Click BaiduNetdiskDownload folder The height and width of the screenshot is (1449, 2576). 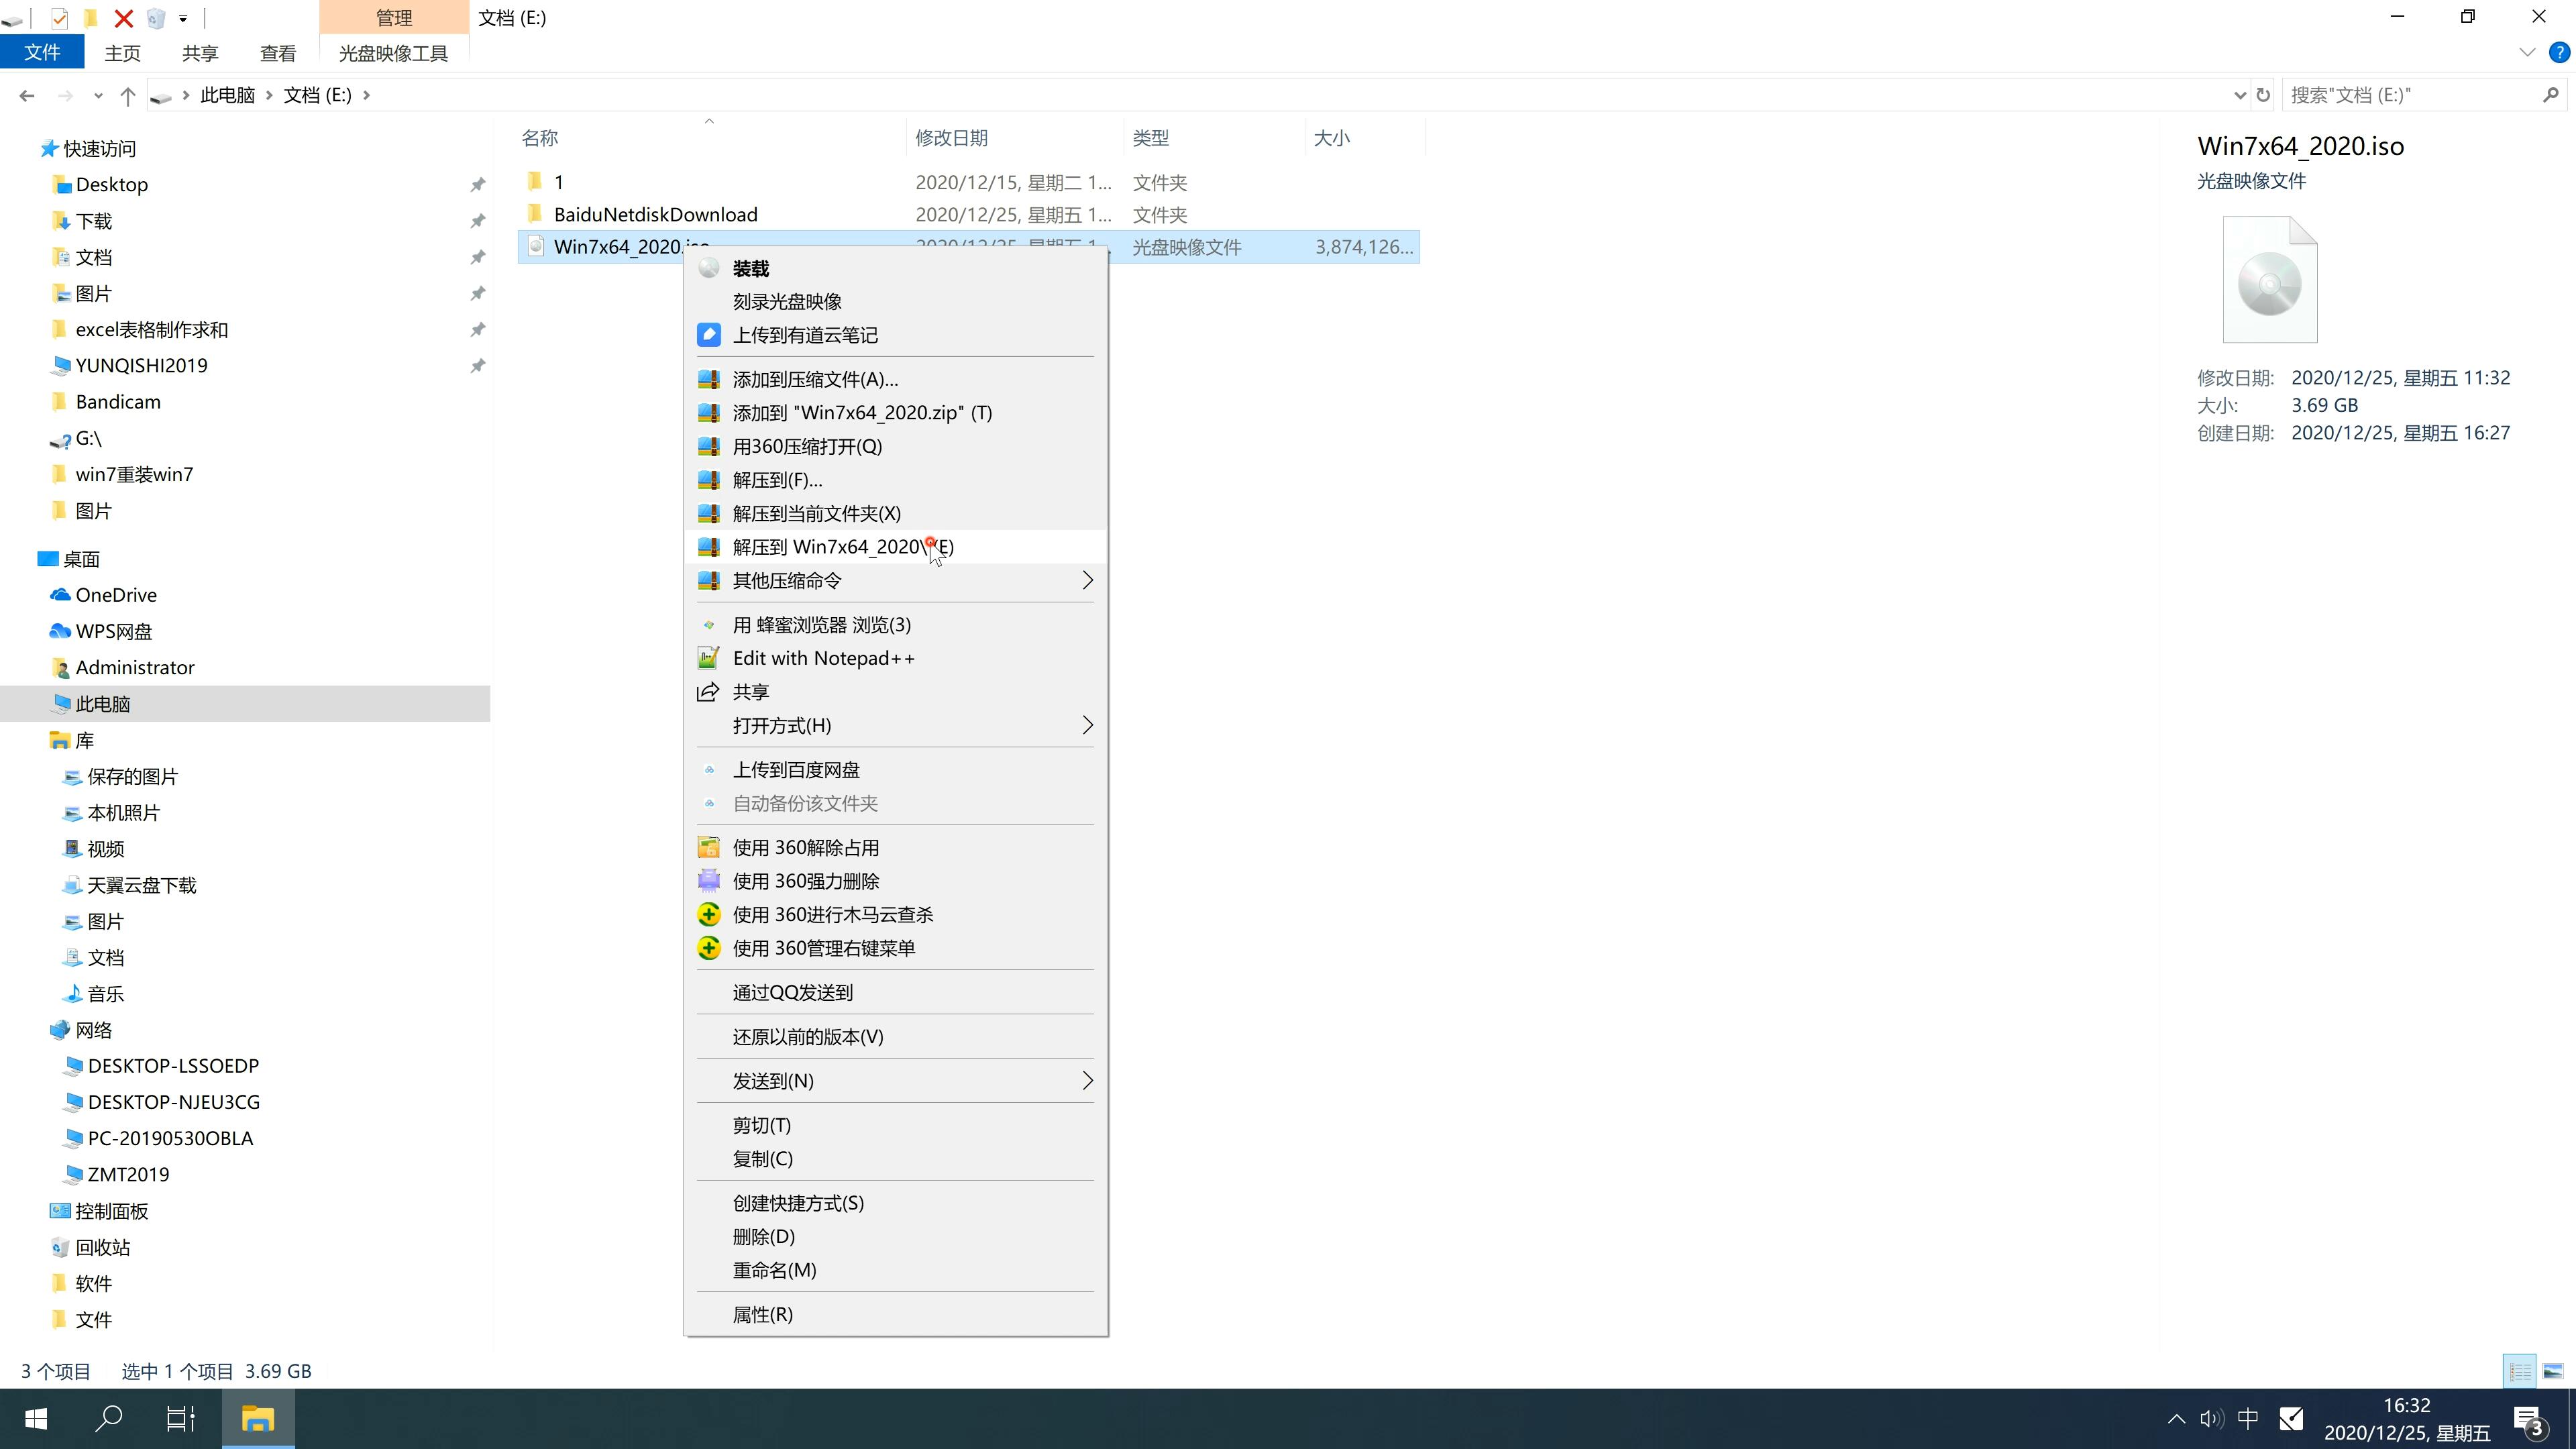[655, 214]
